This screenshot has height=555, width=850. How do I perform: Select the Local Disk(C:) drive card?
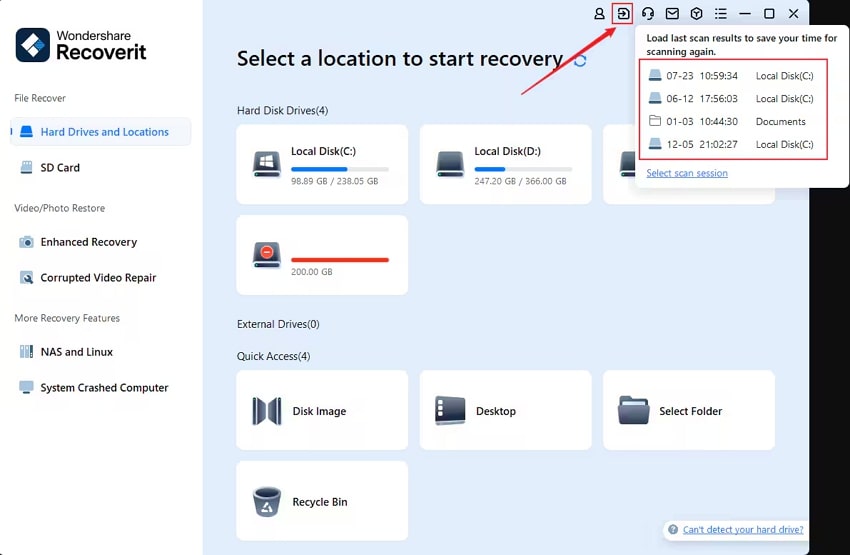322,164
